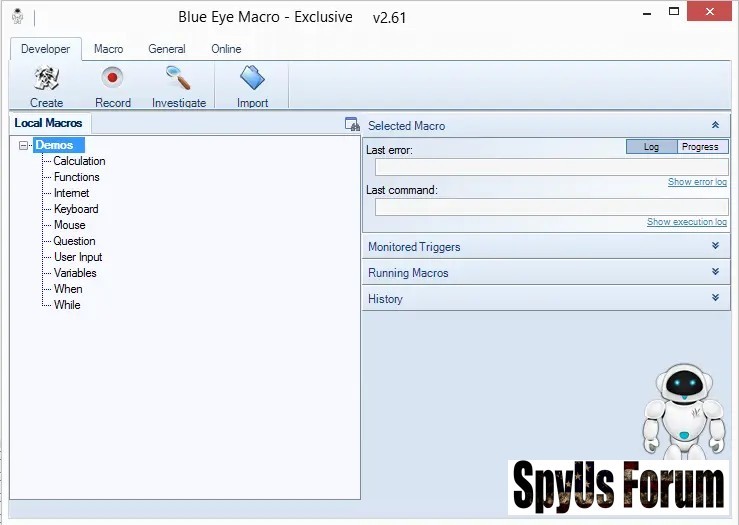This screenshot has width=739, height=525.
Task: Expand the History section
Action: click(715, 298)
